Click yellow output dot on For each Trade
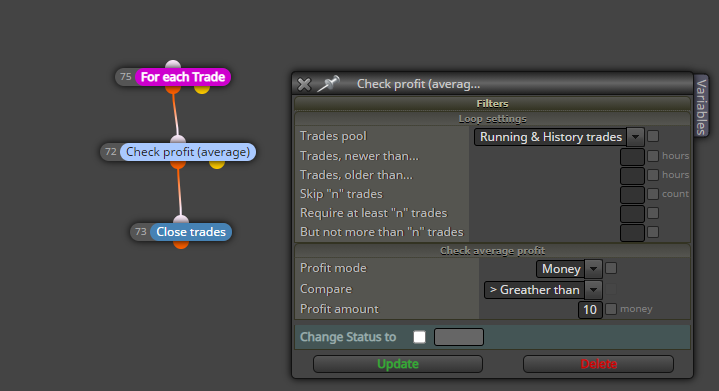The width and height of the screenshot is (719, 391). [202, 89]
